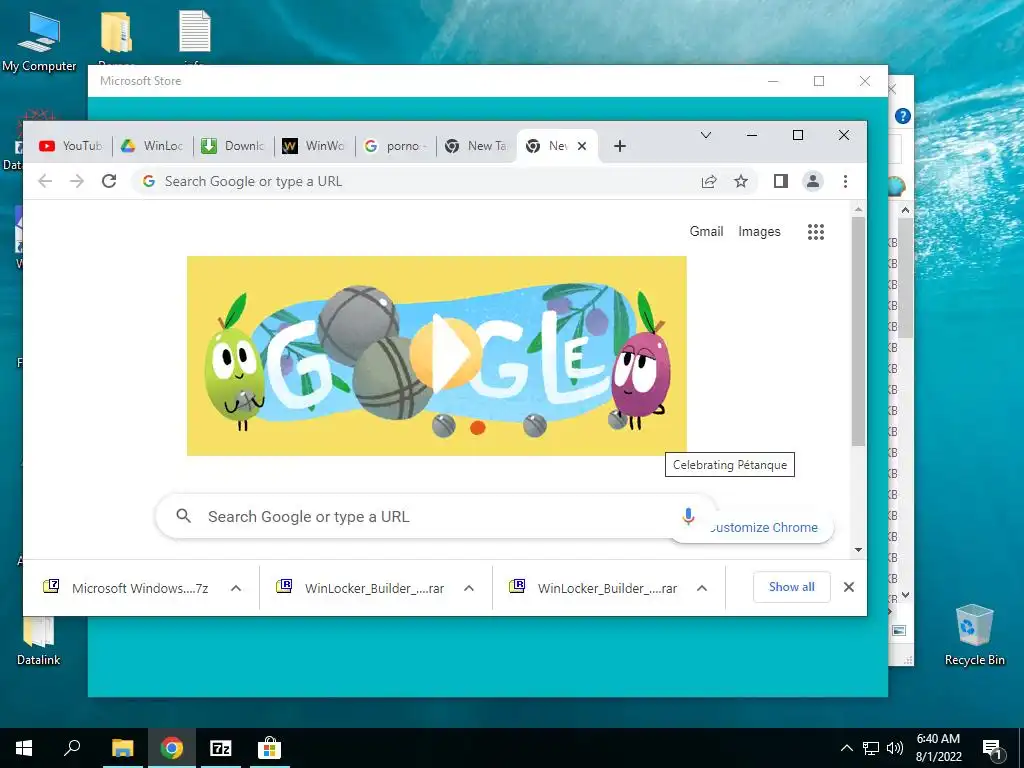Close the active New Tab
Viewport: 1024px width, 768px height.
pos(582,146)
